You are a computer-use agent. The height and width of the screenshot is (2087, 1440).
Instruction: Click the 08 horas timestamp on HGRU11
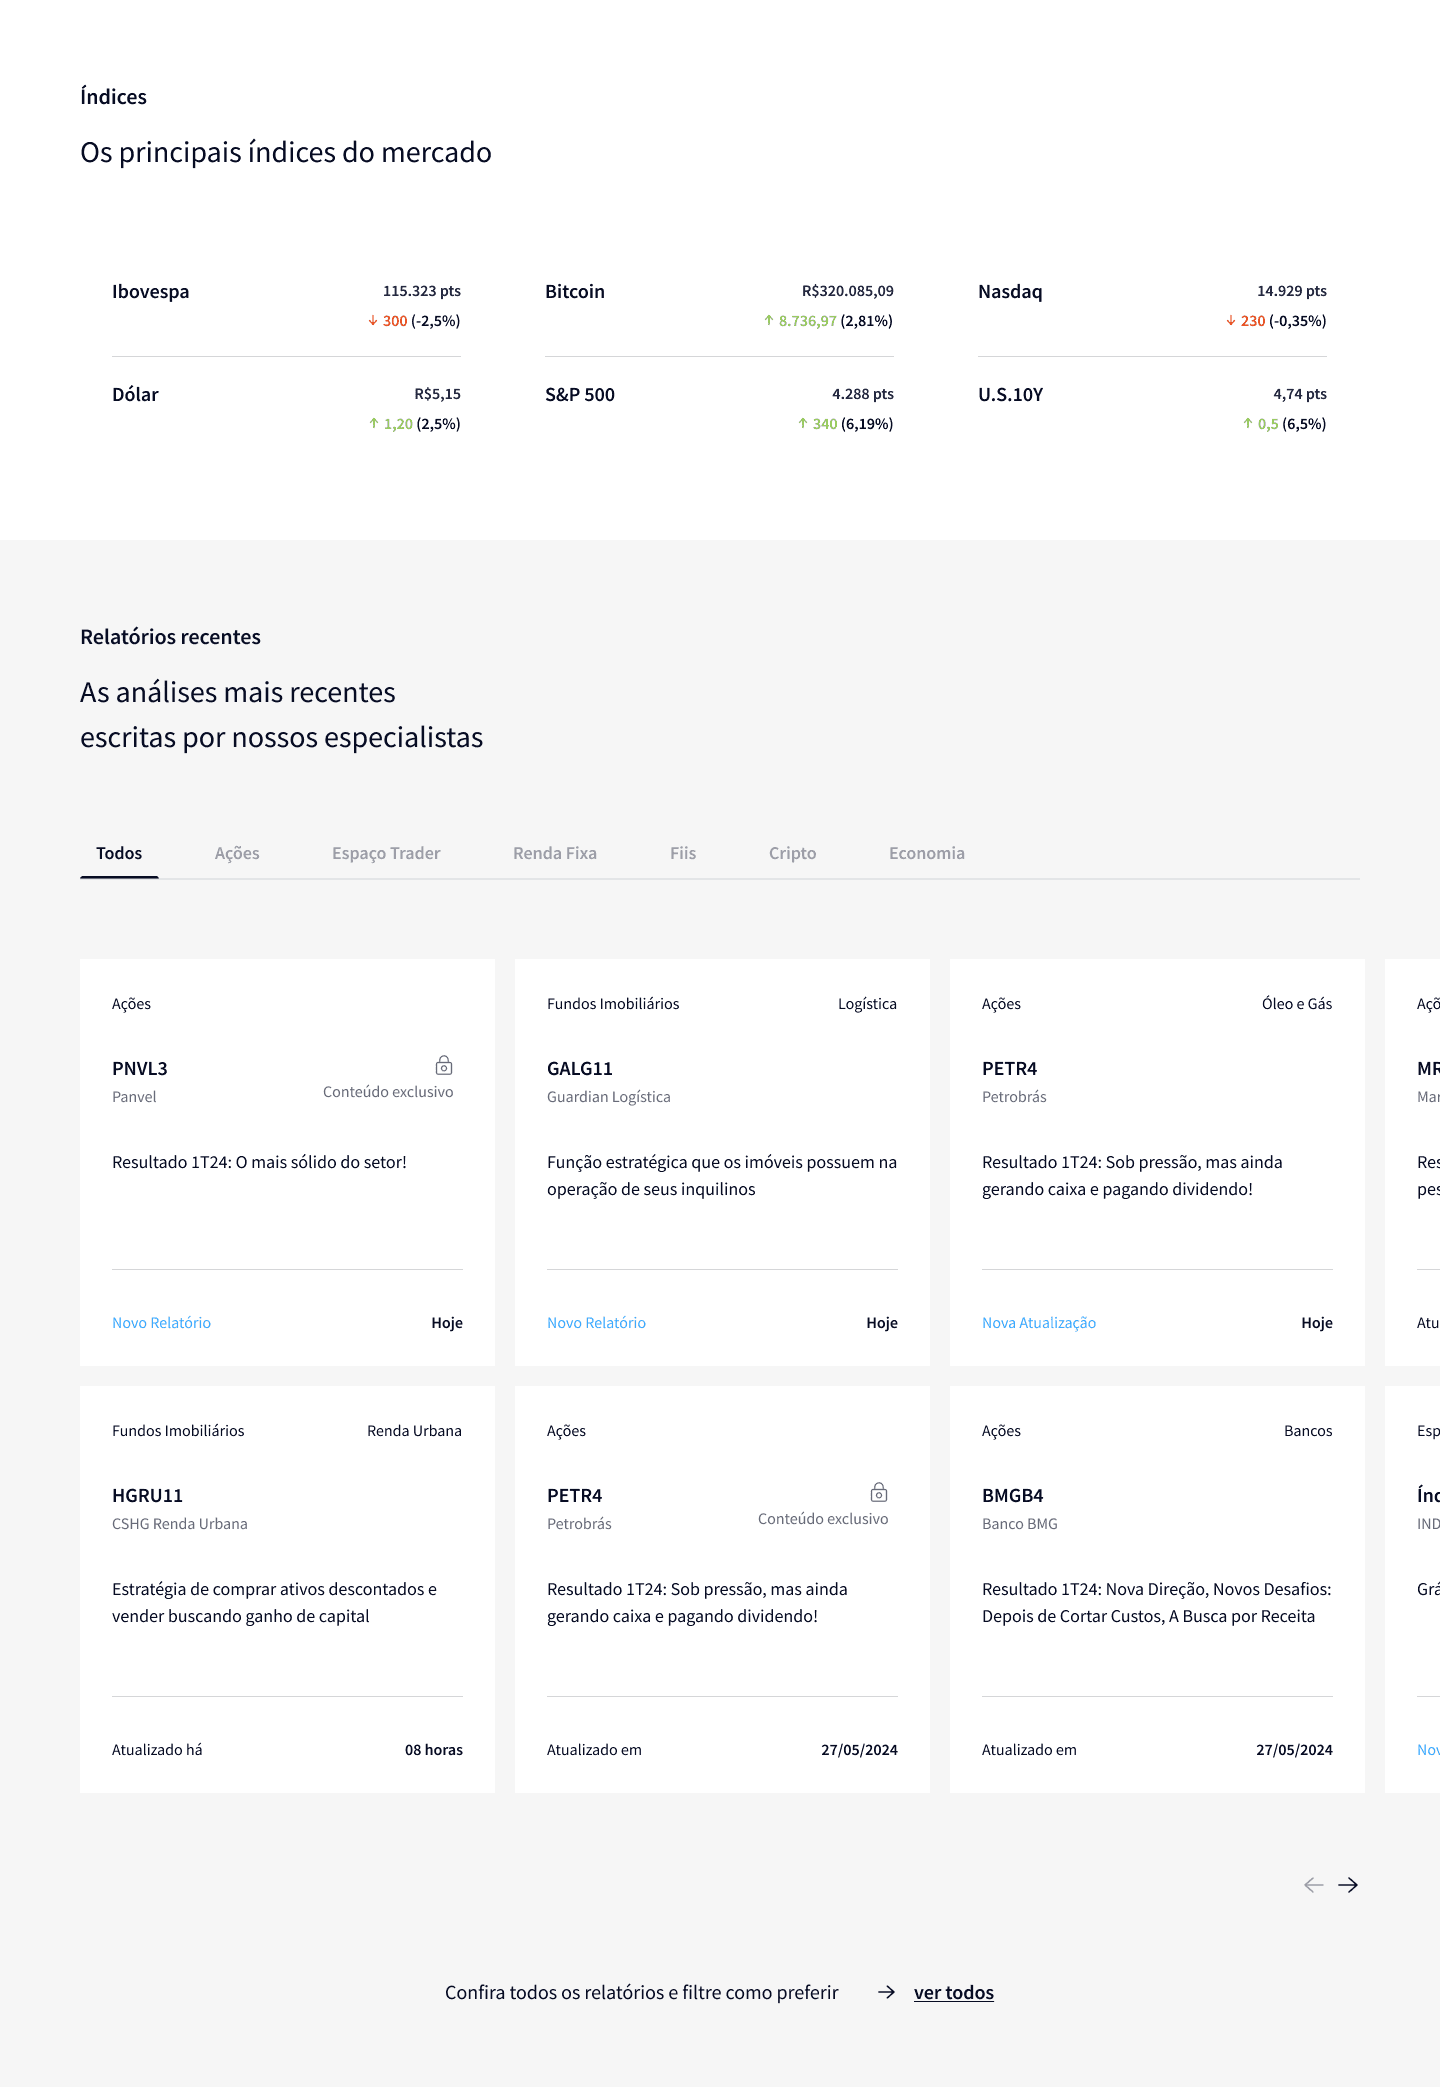point(434,1750)
